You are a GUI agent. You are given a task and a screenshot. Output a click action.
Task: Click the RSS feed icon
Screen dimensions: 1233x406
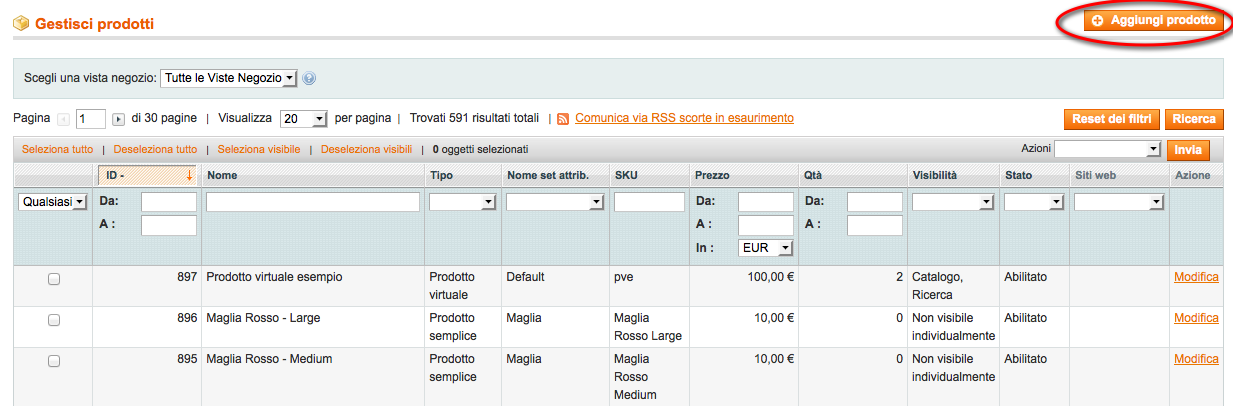pyautogui.click(x=563, y=119)
